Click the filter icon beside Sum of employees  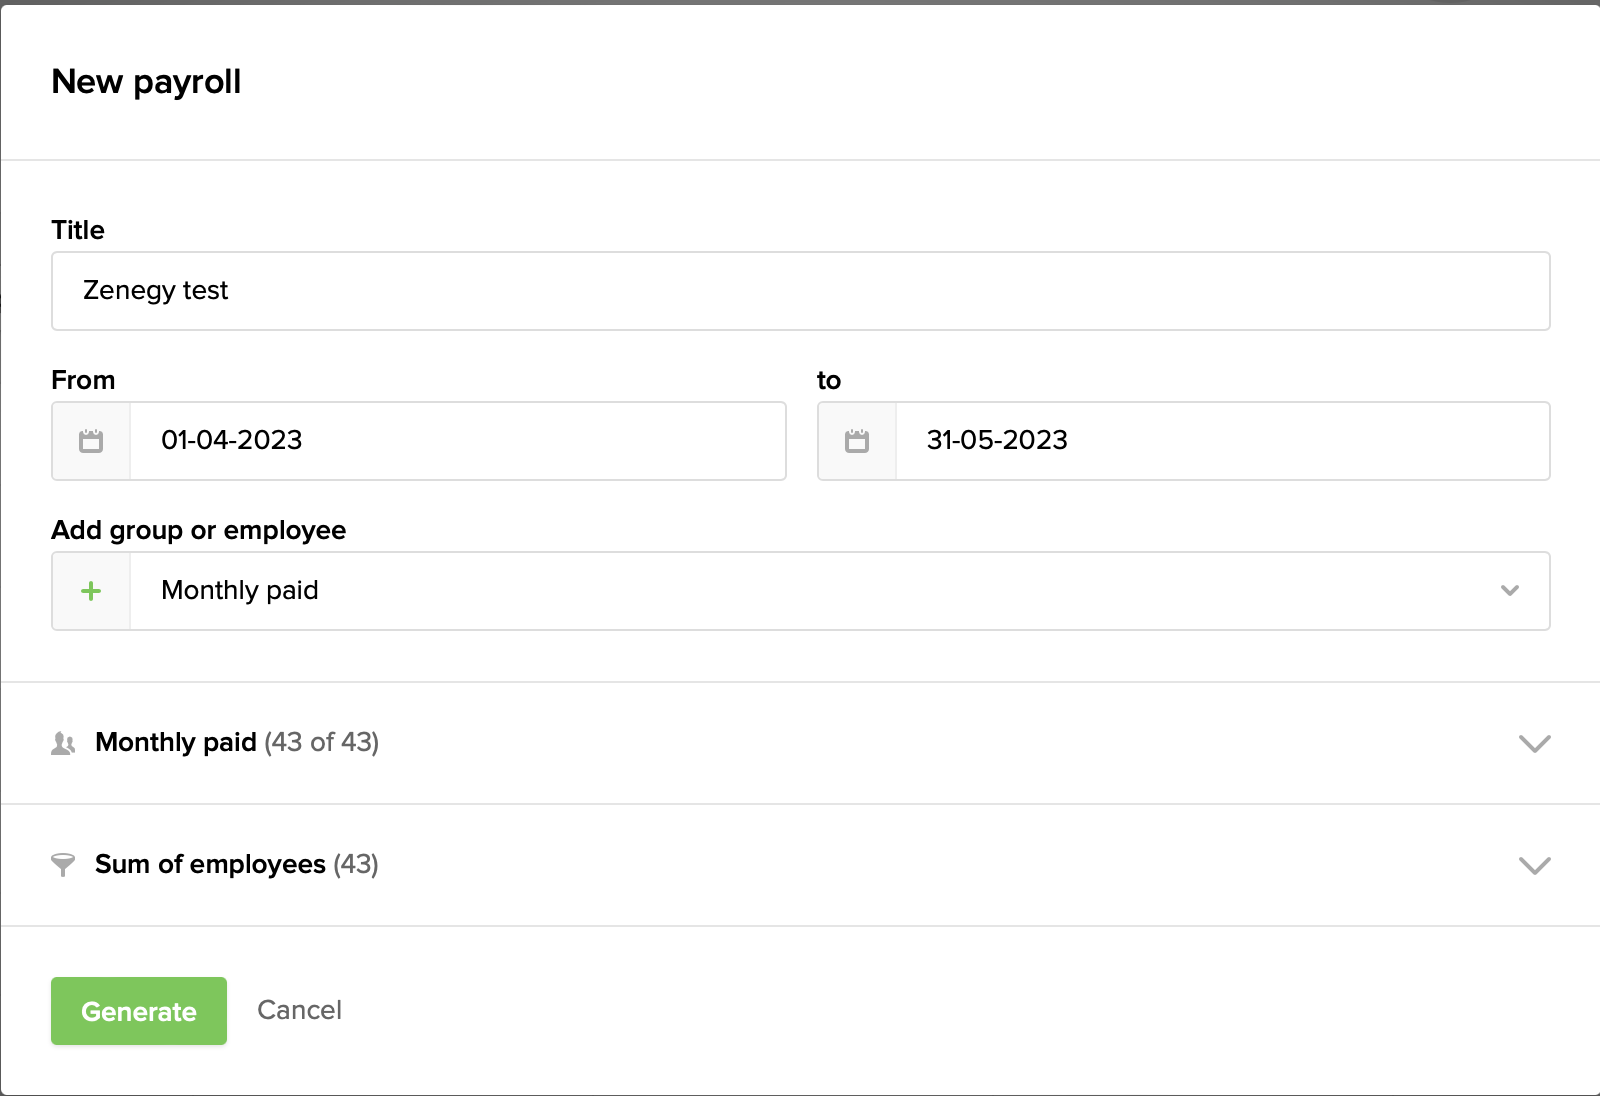(x=63, y=865)
